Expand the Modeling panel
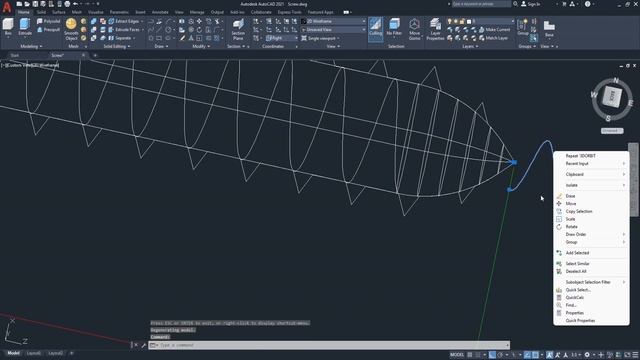Image resolution: width=640 pixels, height=360 pixels. pyautogui.click(x=31, y=47)
